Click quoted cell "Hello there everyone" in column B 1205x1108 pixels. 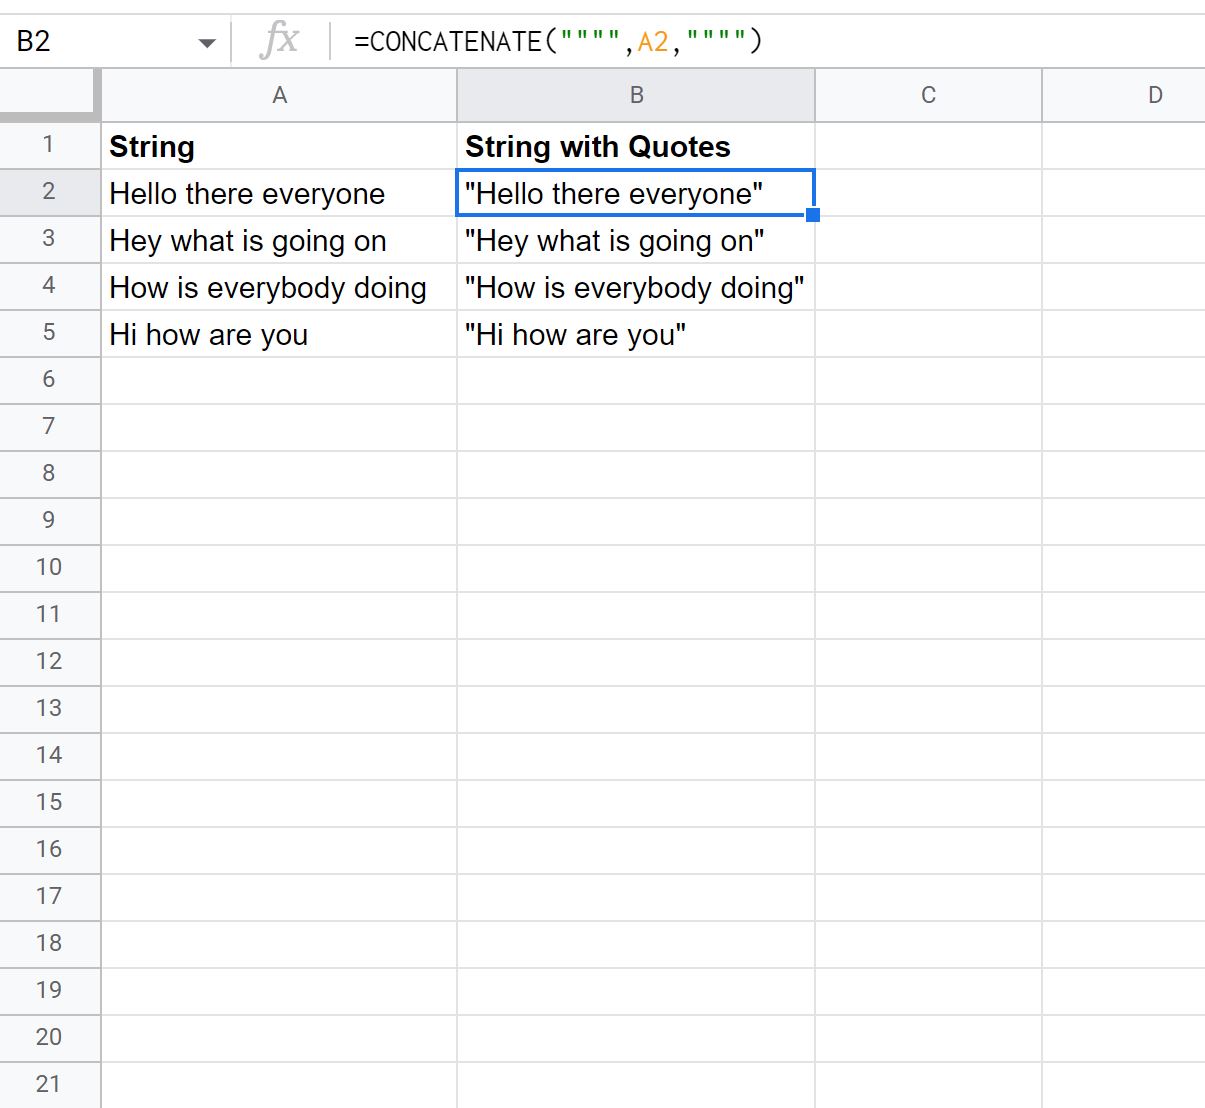point(636,193)
